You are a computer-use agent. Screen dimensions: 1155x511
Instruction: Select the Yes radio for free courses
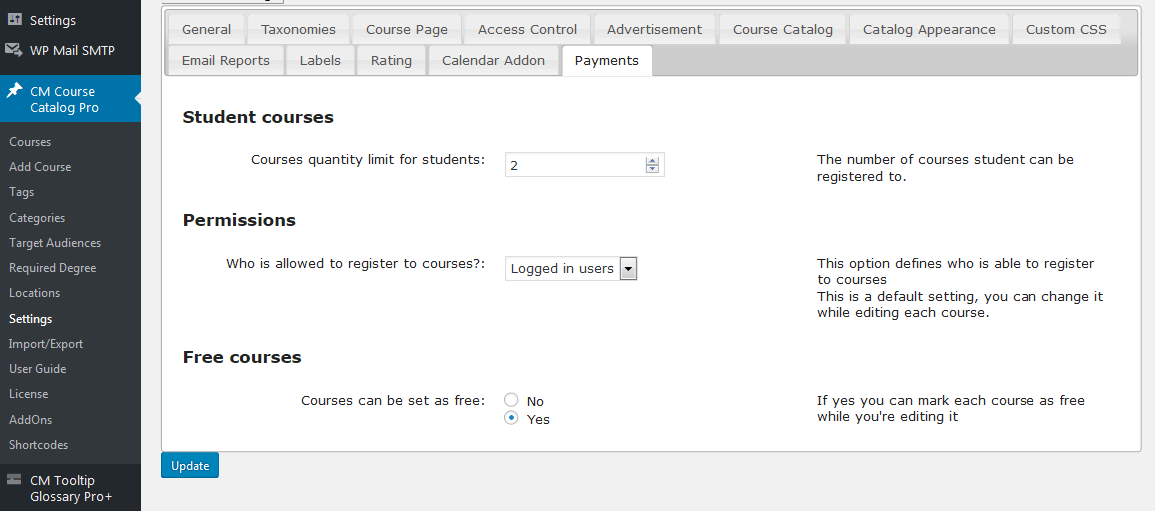tap(511, 418)
